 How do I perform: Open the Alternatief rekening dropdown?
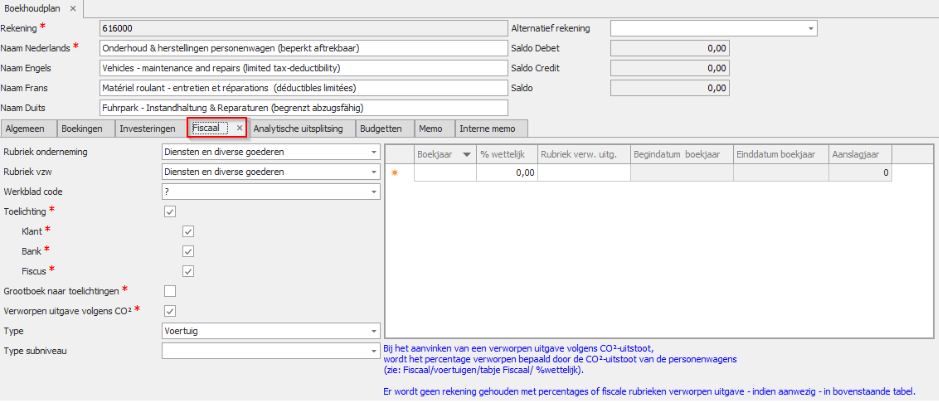(x=810, y=29)
